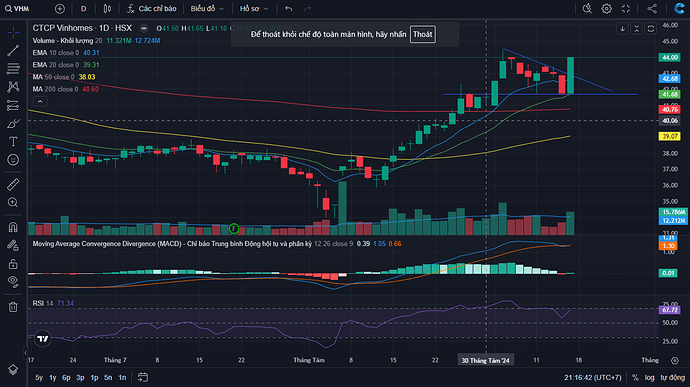
Task: Open go to date calendar icon
Action: click(143, 377)
